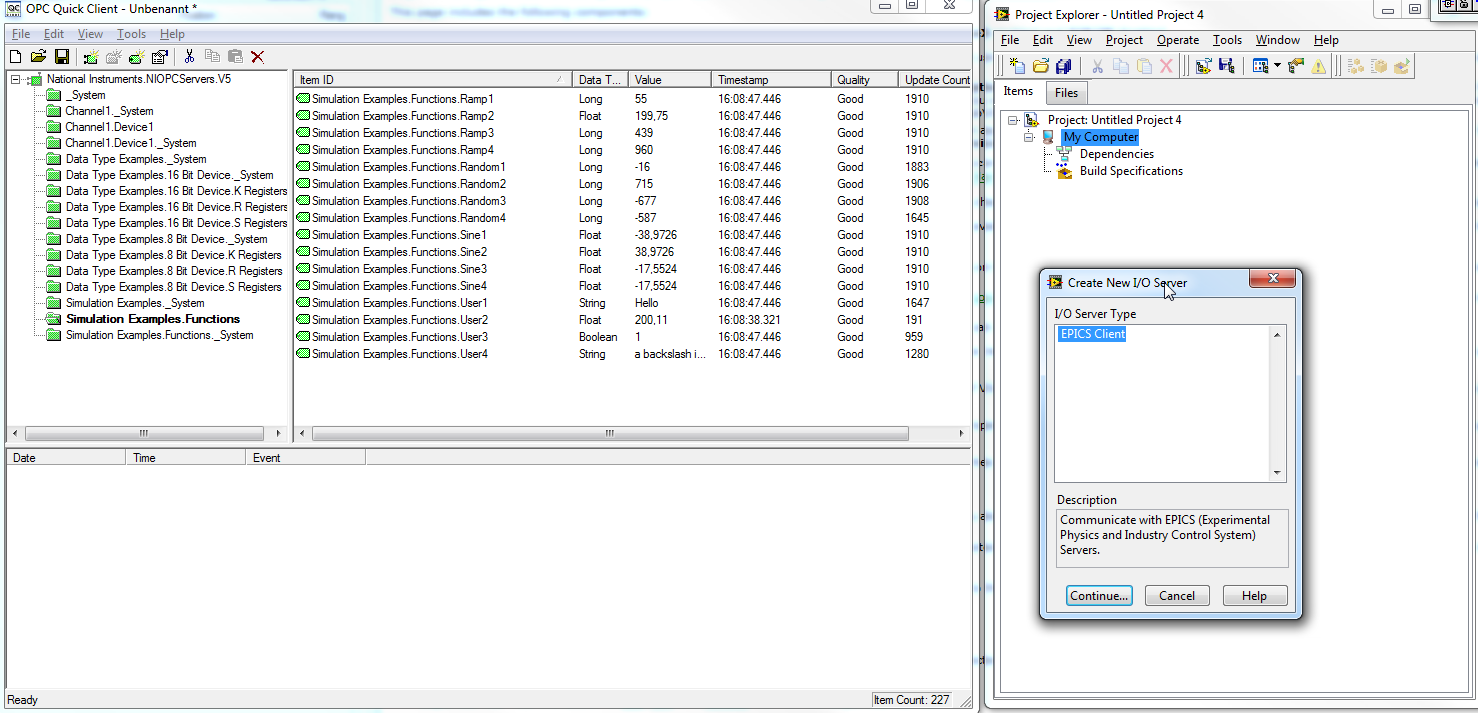Click Cancel button in Create New I/O Server
The width and height of the screenshot is (1478, 713).
pos(1177,596)
